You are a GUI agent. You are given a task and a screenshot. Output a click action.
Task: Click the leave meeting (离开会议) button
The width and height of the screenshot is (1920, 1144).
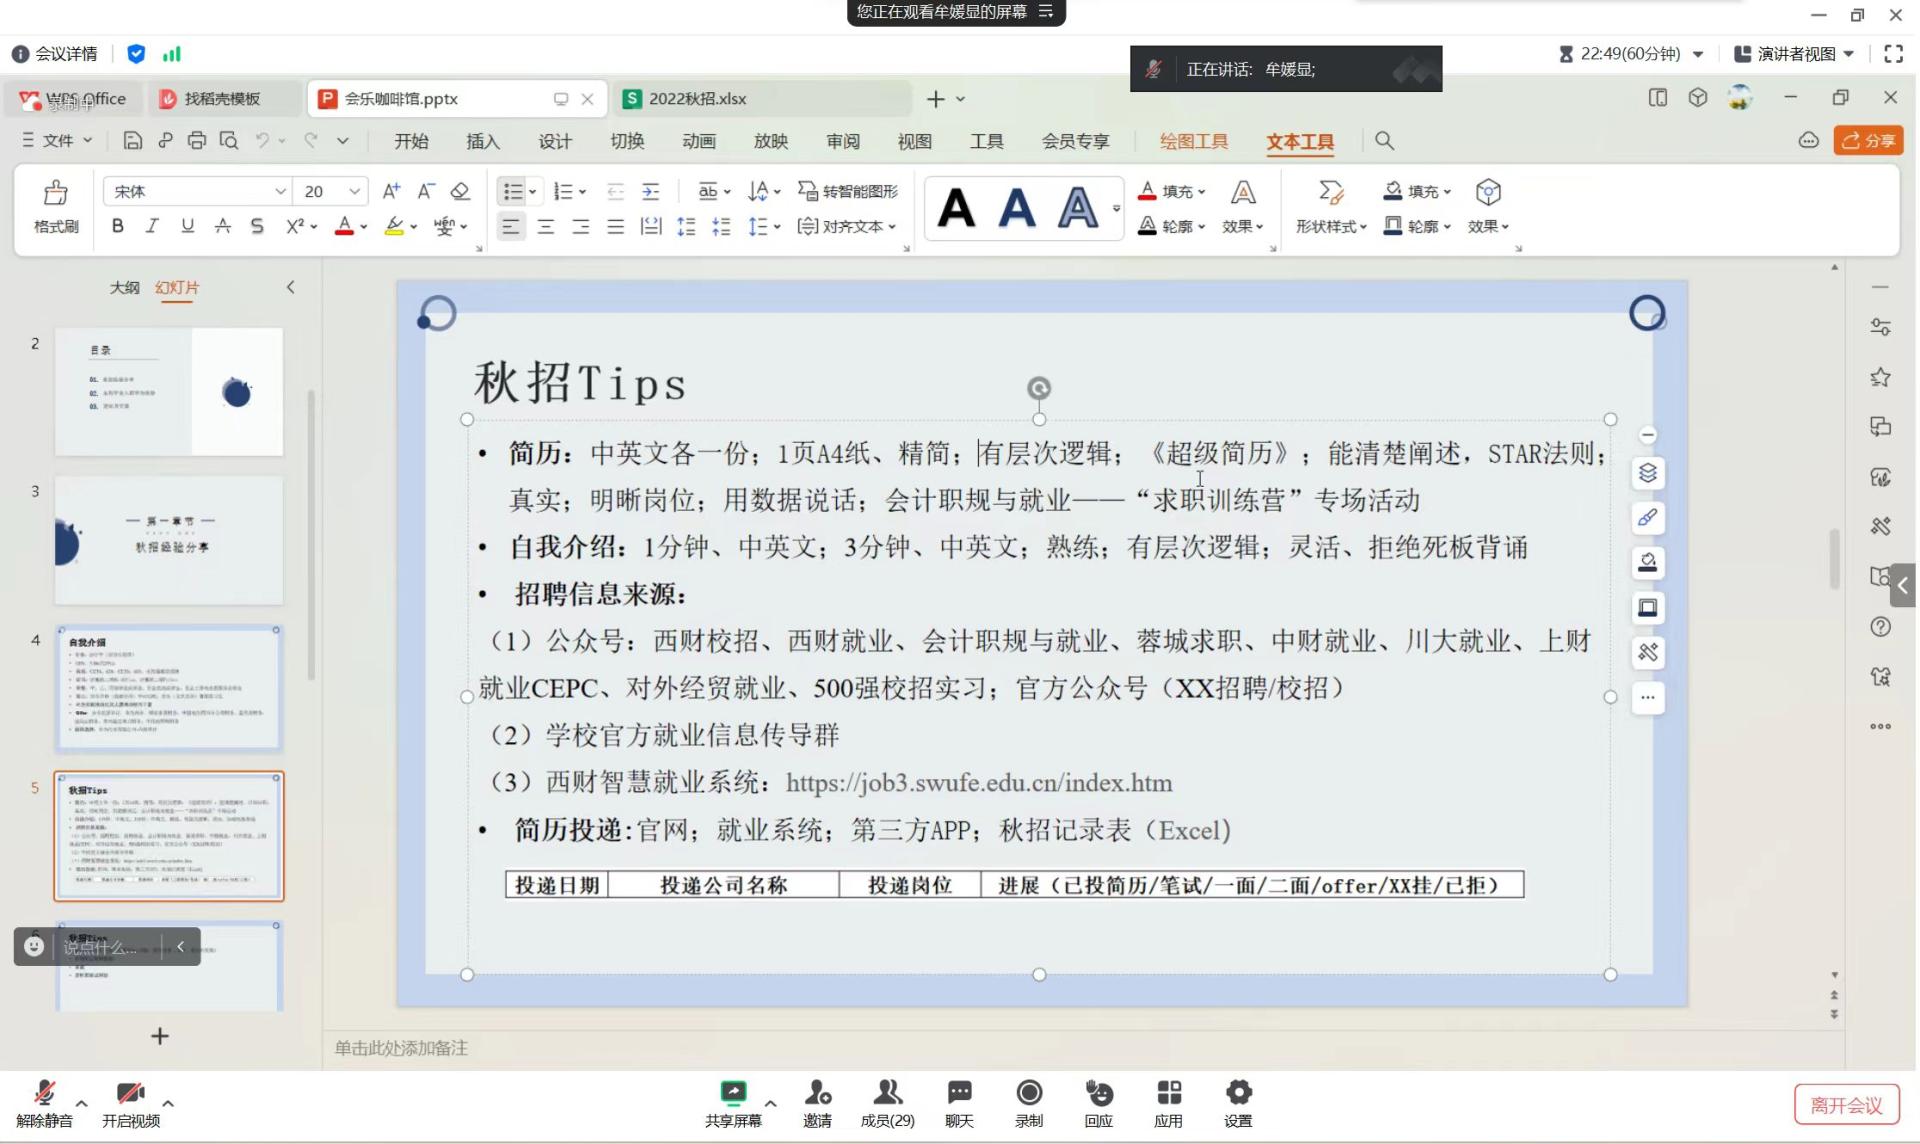click(x=1845, y=1105)
